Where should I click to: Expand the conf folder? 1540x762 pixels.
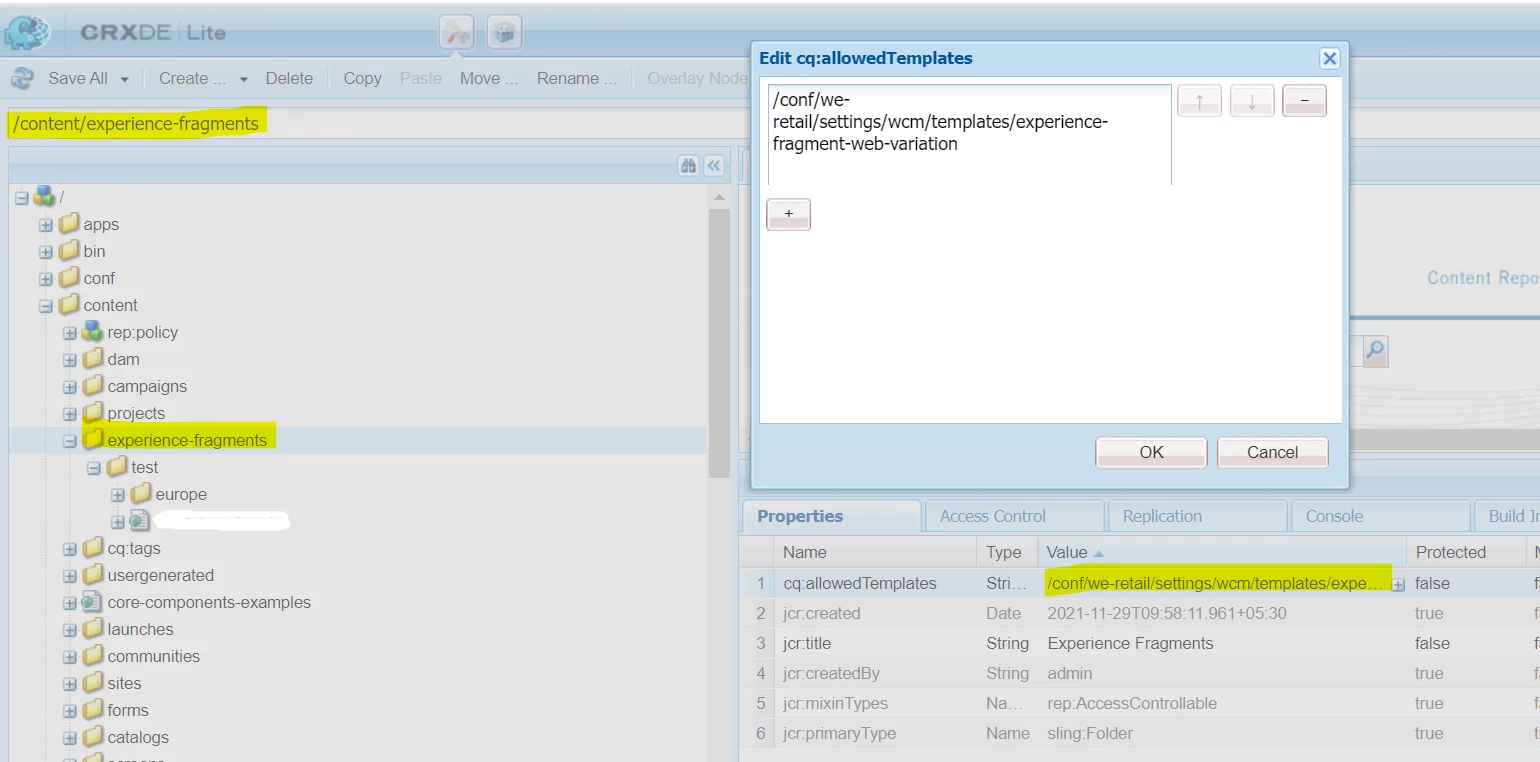click(46, 279)
